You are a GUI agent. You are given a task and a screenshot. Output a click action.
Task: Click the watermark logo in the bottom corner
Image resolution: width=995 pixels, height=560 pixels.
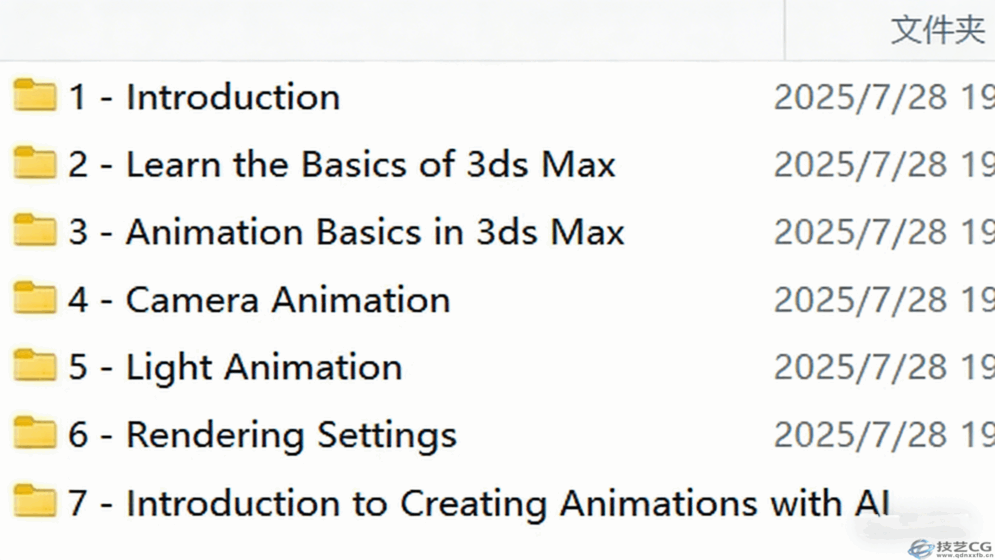[949, 547]
